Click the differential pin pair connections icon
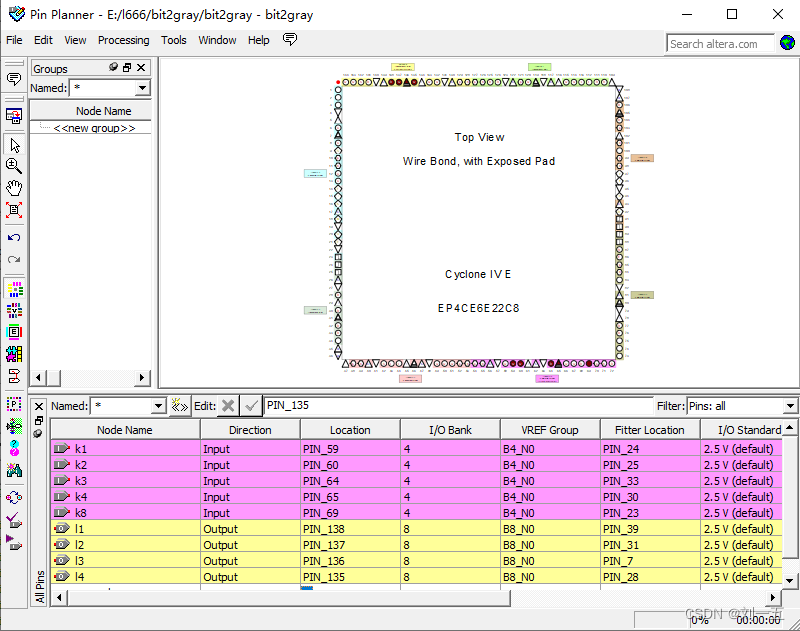Viewport: 800px width, 631px height. (x=14, y=376)
